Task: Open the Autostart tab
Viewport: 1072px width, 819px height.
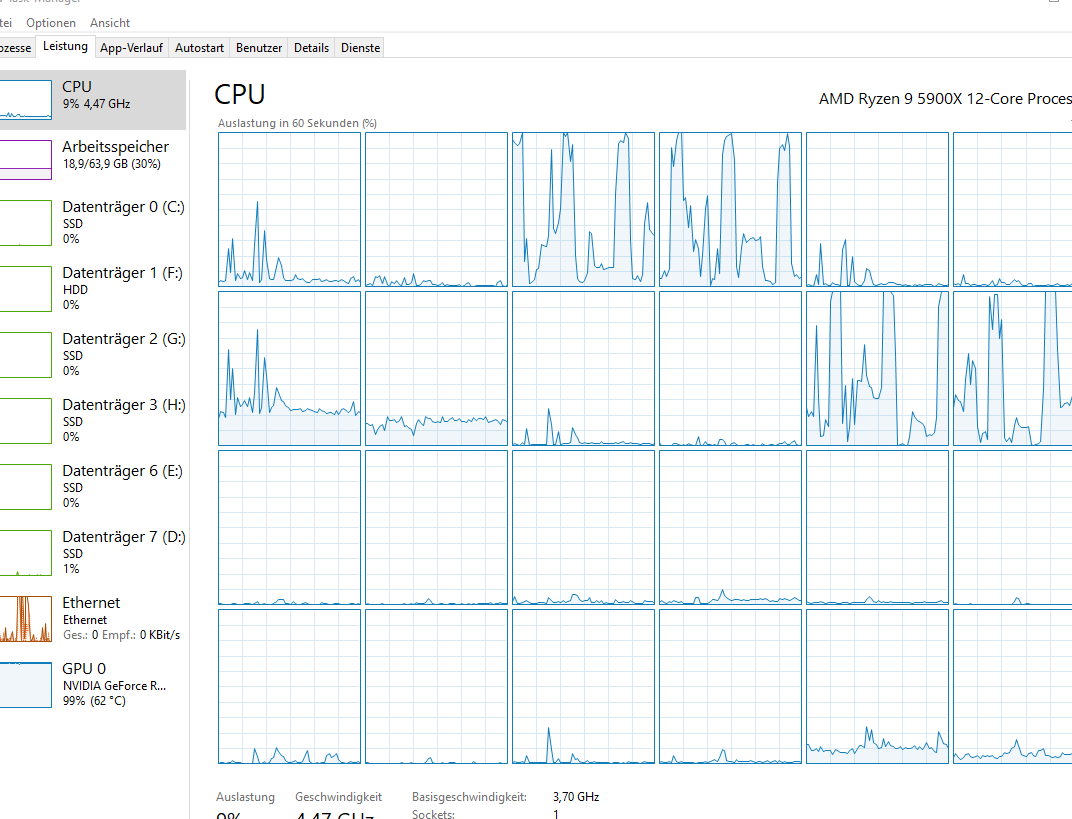Action: click(199, 47)
